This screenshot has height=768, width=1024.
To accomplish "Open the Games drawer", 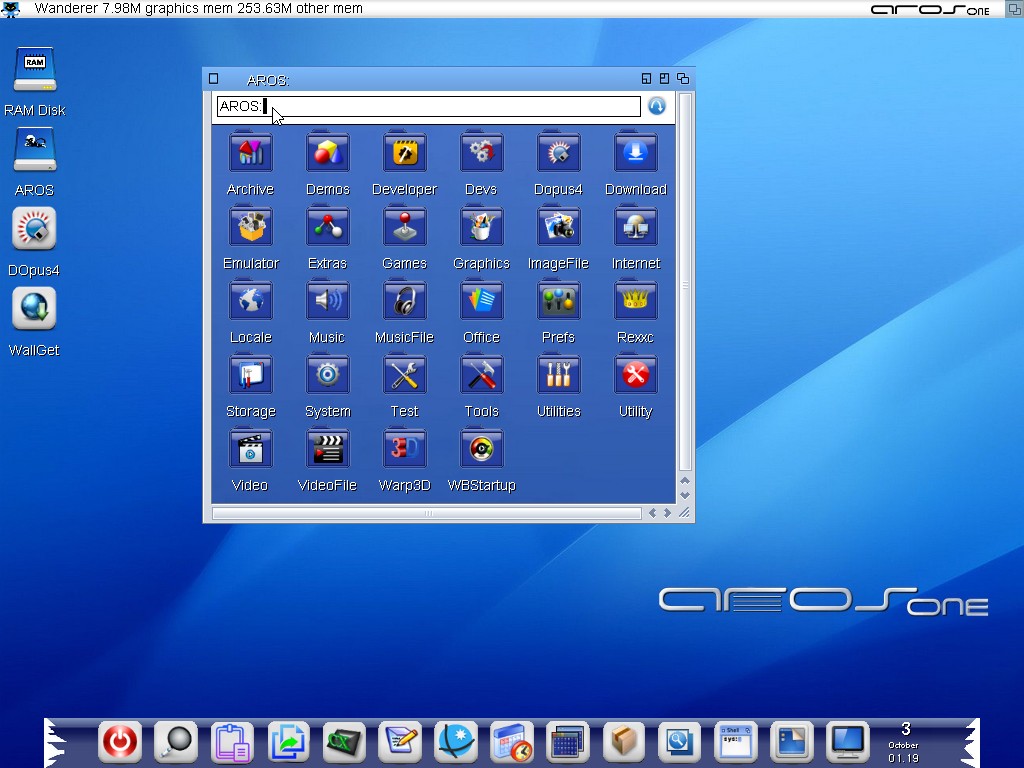I will (x=404, y=227).
